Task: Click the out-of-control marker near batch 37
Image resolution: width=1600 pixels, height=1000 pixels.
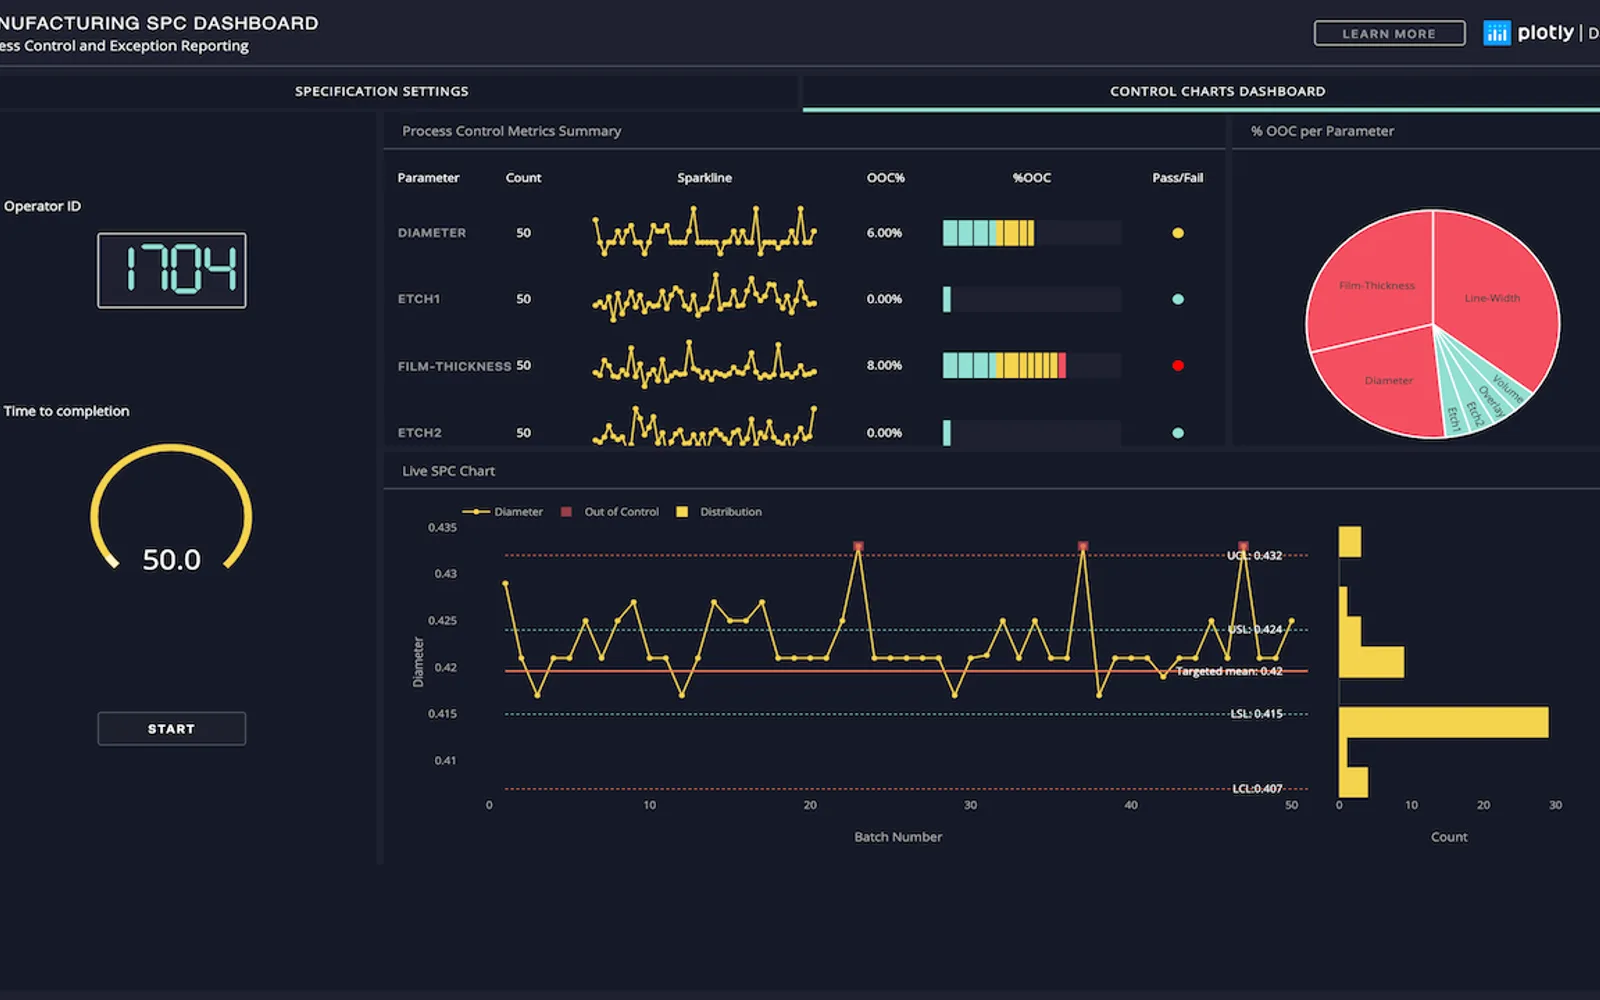Action: coord(1083,547)
